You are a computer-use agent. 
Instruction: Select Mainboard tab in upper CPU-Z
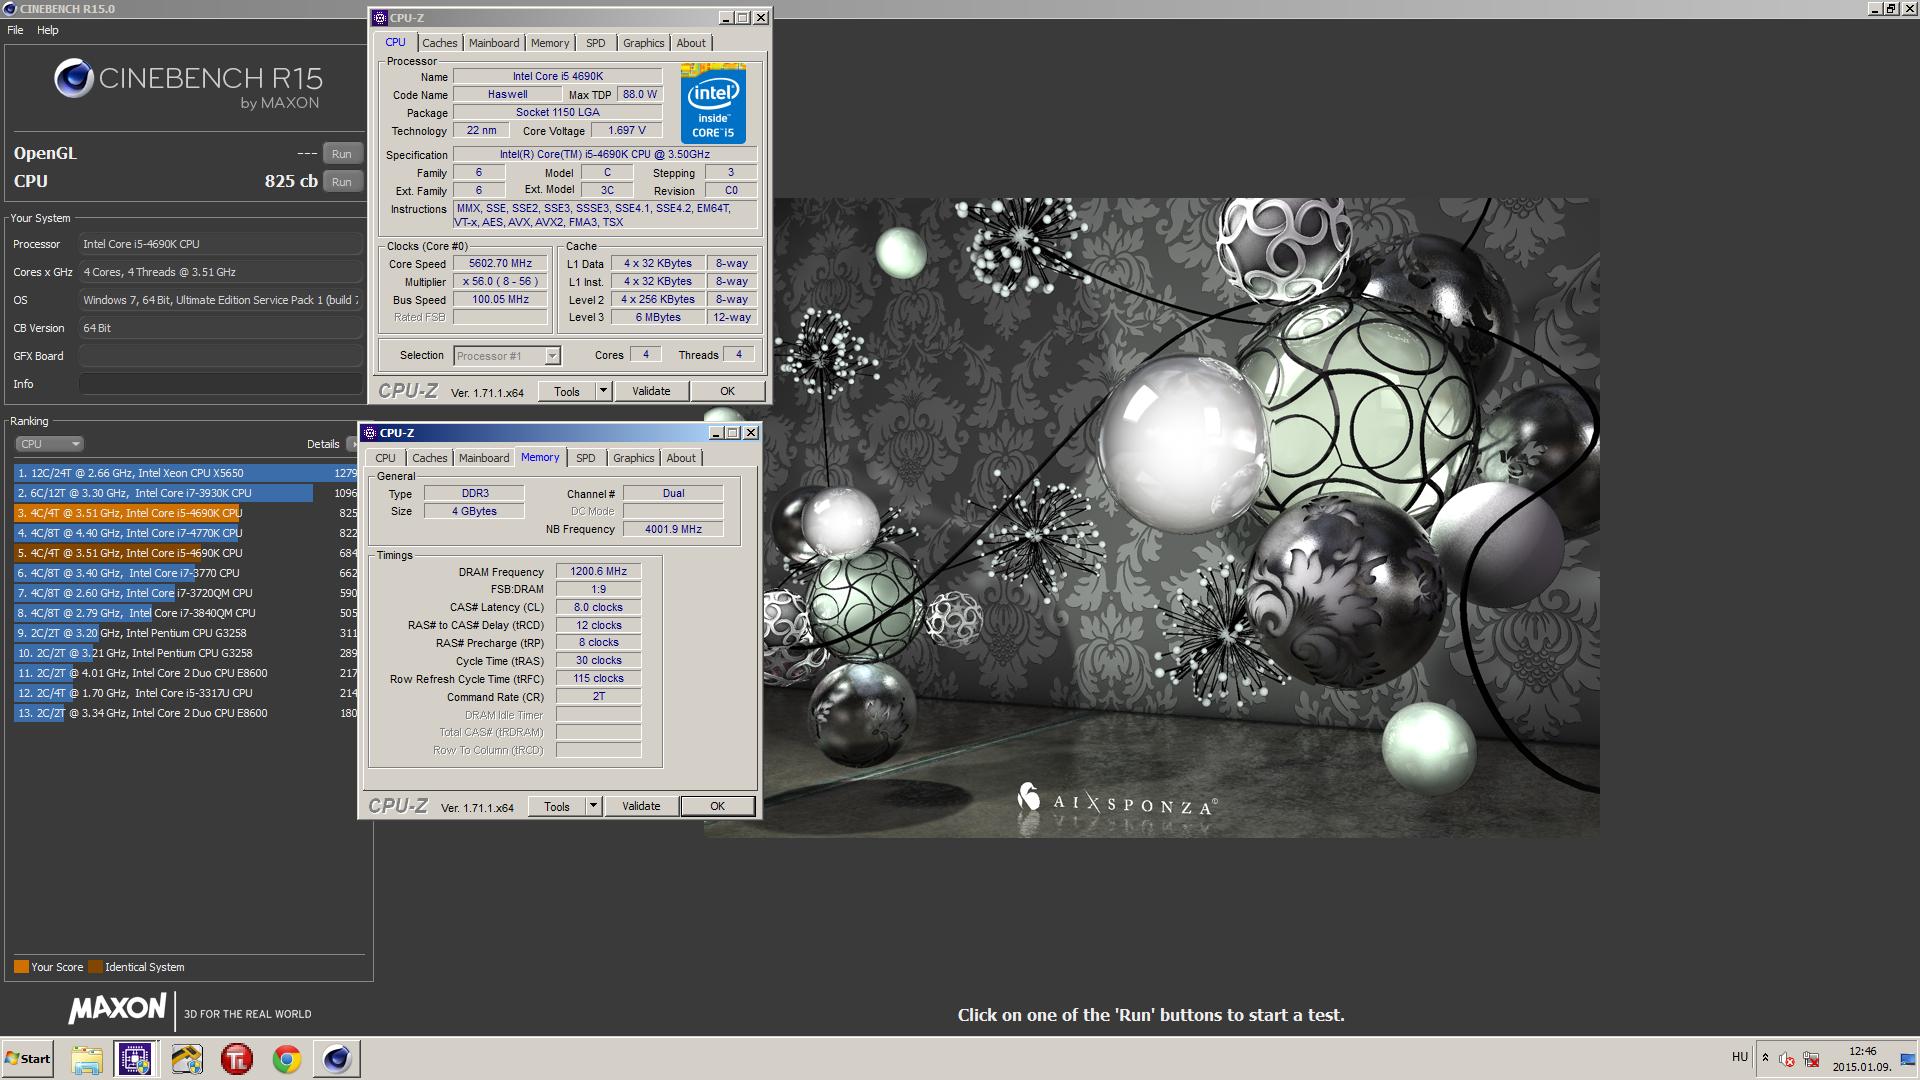click(494, 43)
